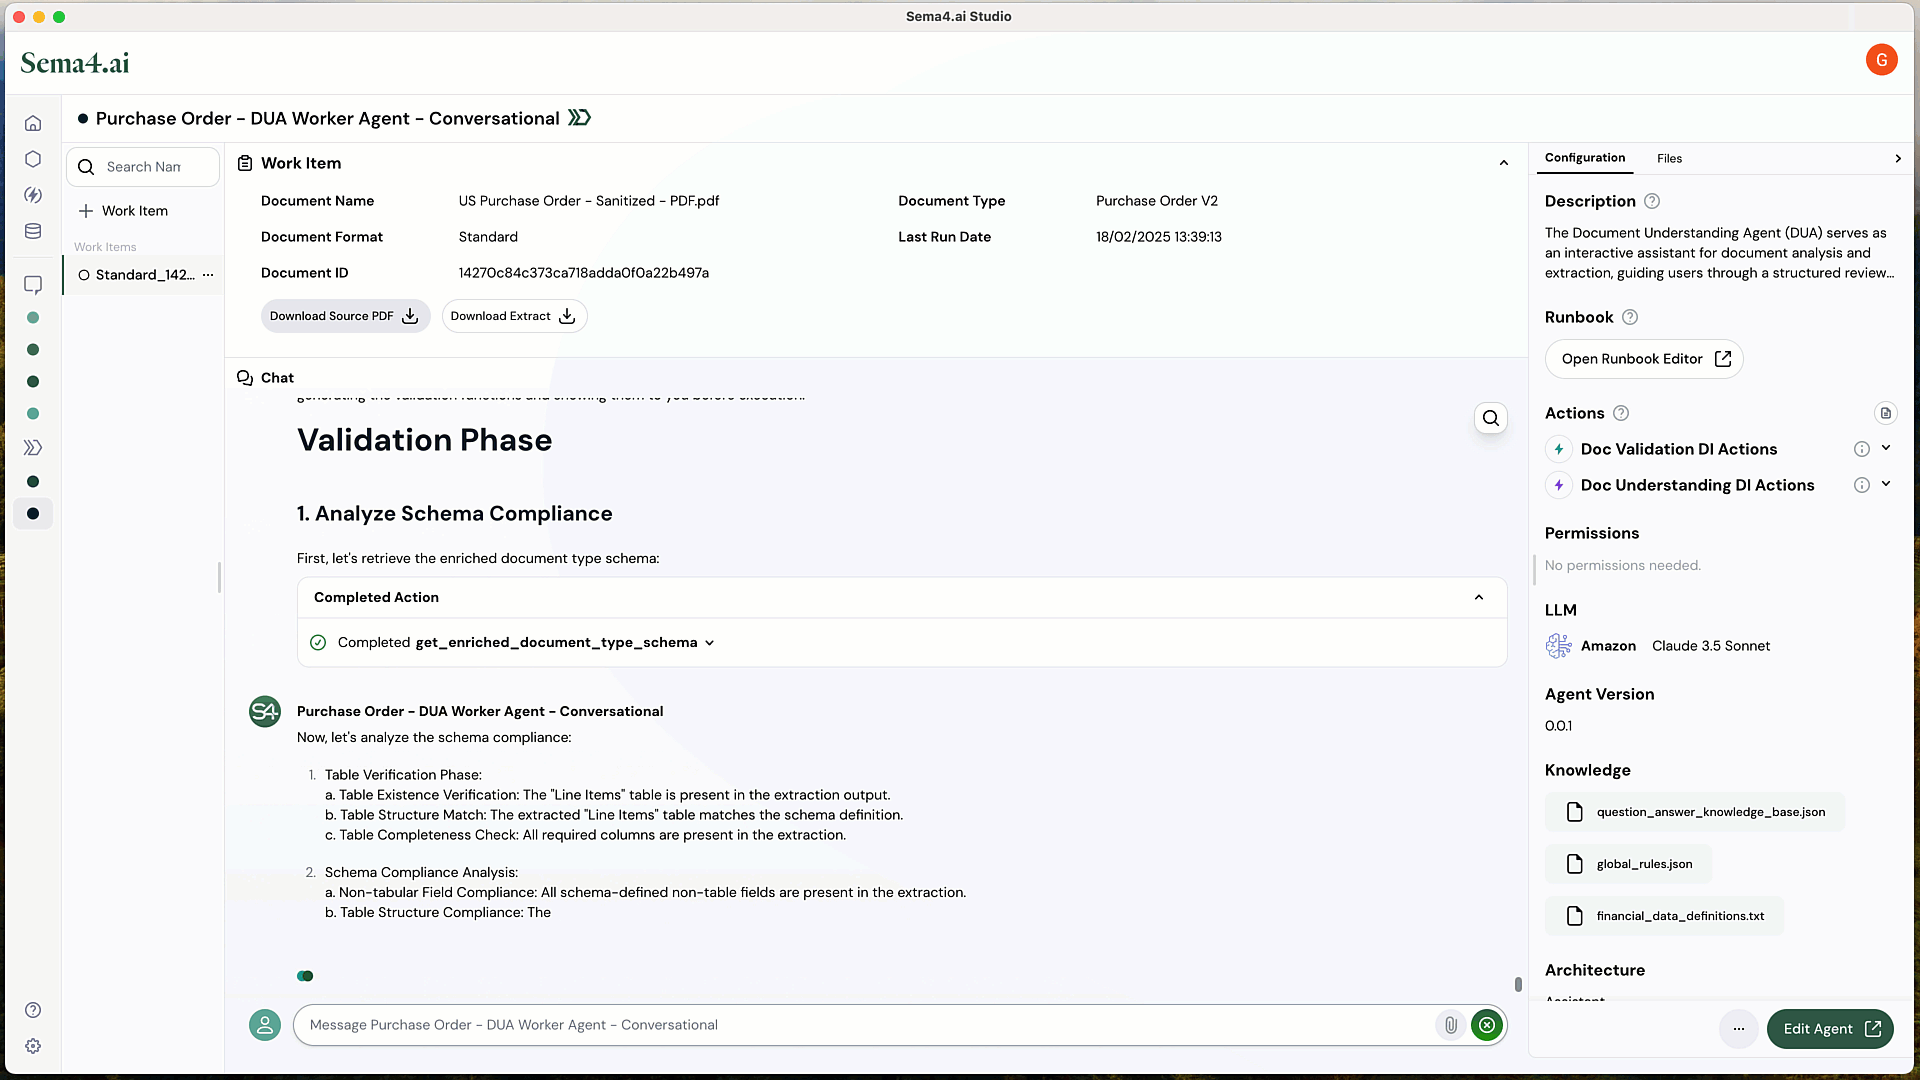Open the Help question mark icon

(33, 1010)
